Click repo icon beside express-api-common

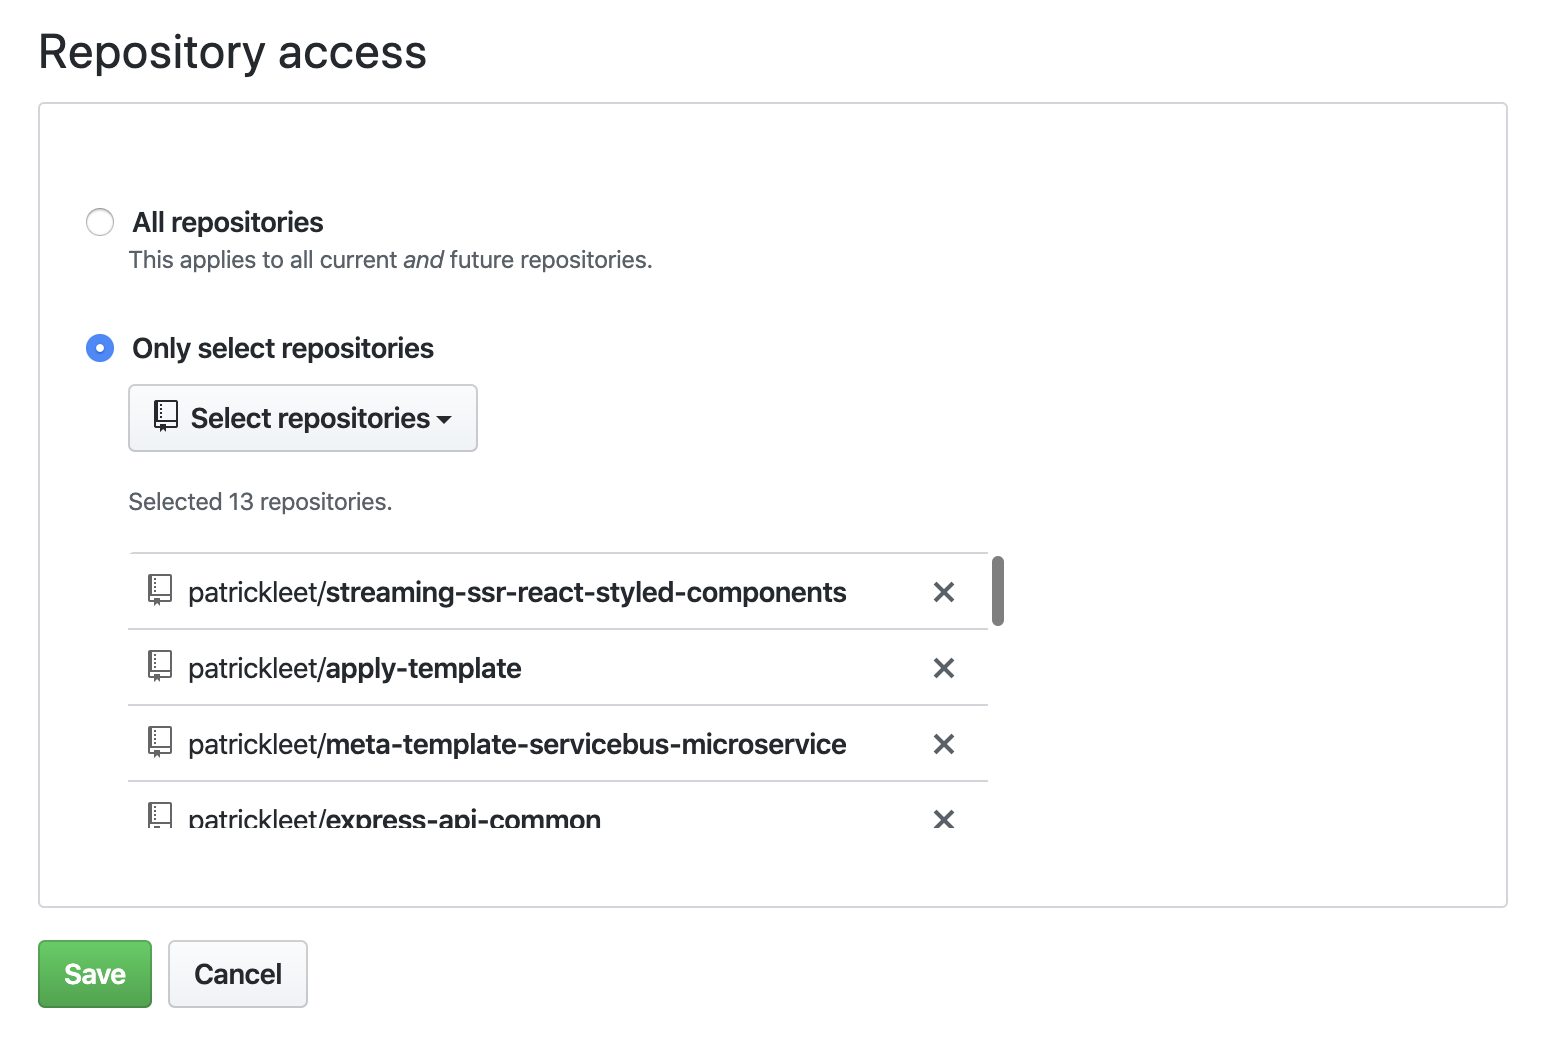coord(160,815)
